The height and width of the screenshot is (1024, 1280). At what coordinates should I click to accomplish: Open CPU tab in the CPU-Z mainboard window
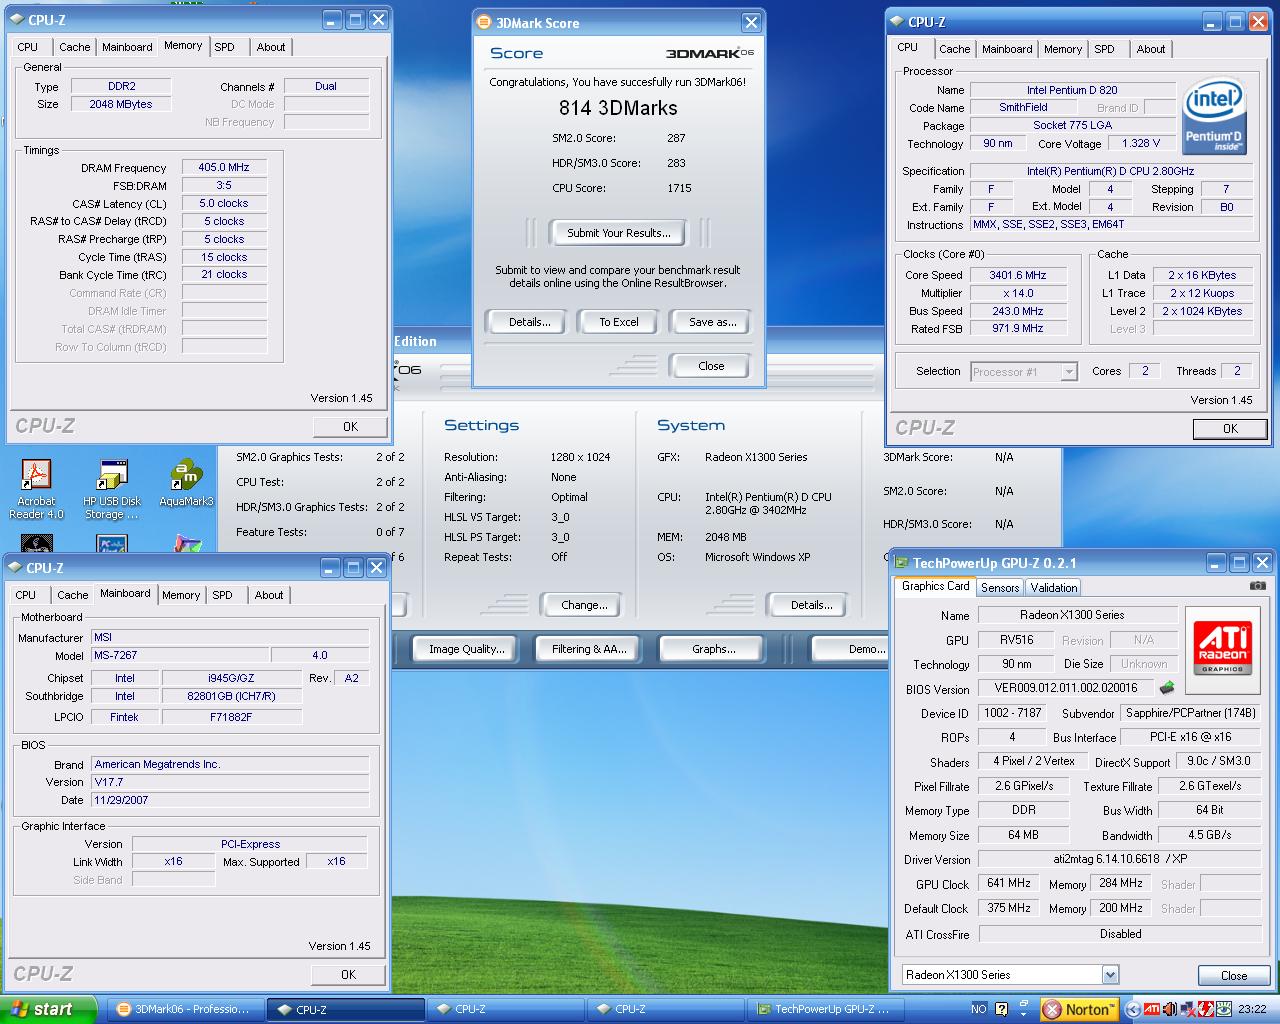pyautogui.click(x=25, y=595)
